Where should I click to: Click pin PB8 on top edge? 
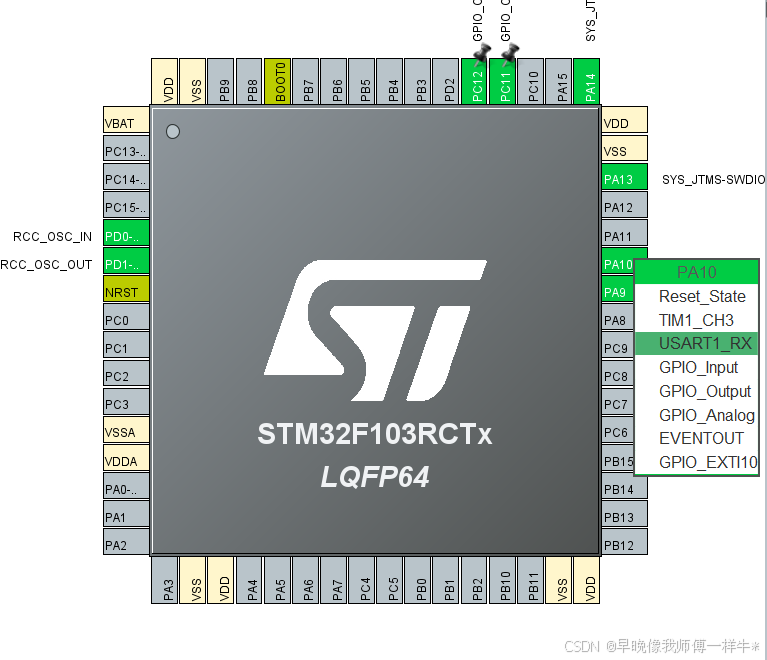pos(249,81)
